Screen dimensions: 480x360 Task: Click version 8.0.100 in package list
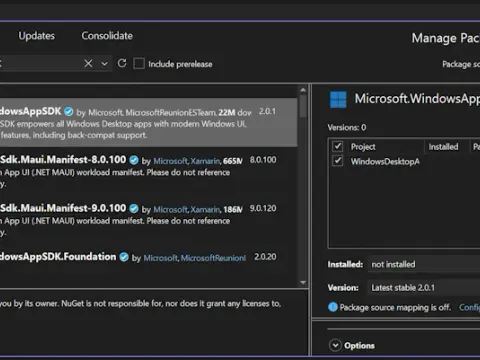coord(263,160)
